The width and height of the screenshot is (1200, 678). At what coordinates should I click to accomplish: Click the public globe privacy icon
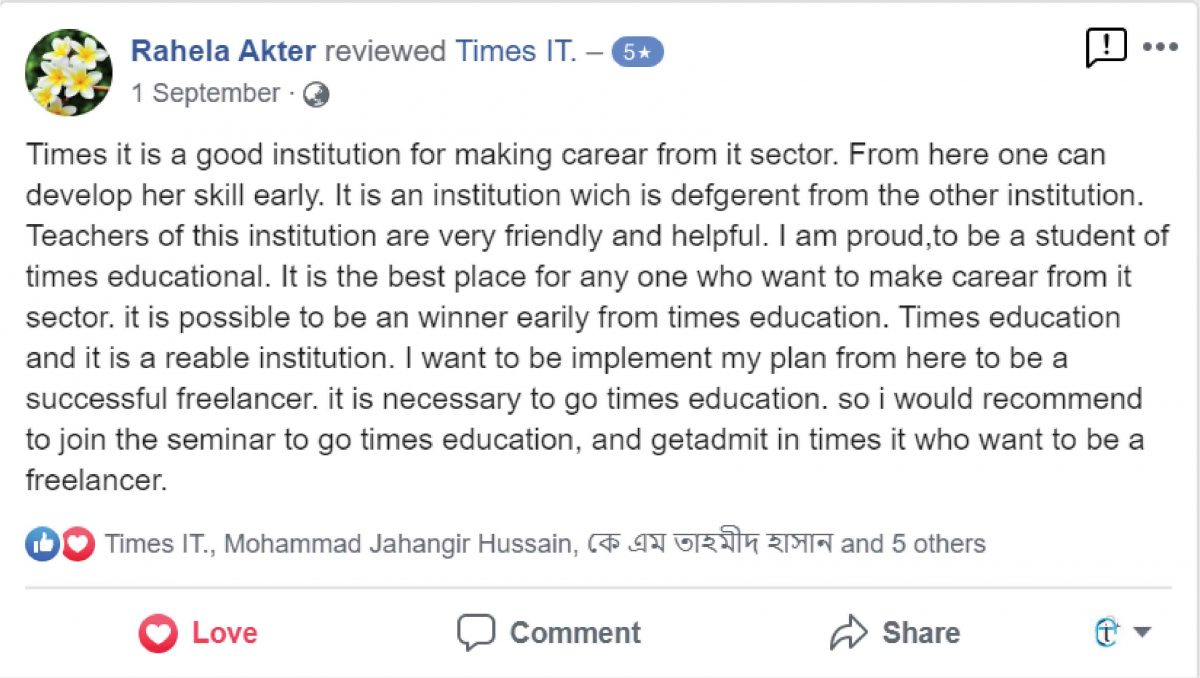coord(316,94)
